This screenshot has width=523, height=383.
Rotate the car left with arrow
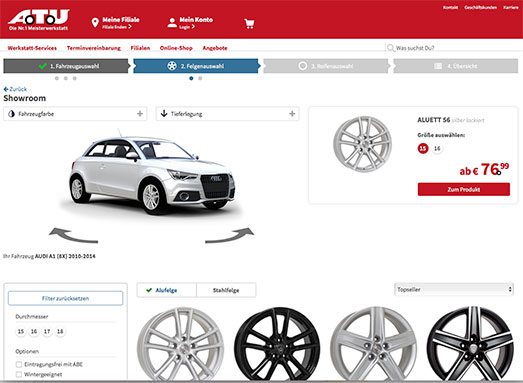pyautogui.click(x=73, y=235)
